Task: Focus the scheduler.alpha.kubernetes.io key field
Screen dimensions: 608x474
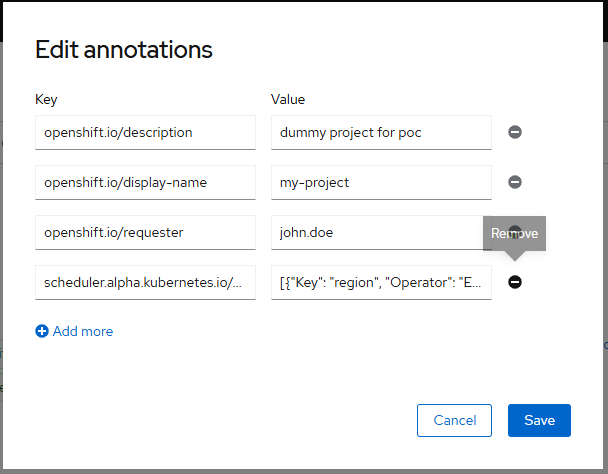Action: tap(145, 282)
